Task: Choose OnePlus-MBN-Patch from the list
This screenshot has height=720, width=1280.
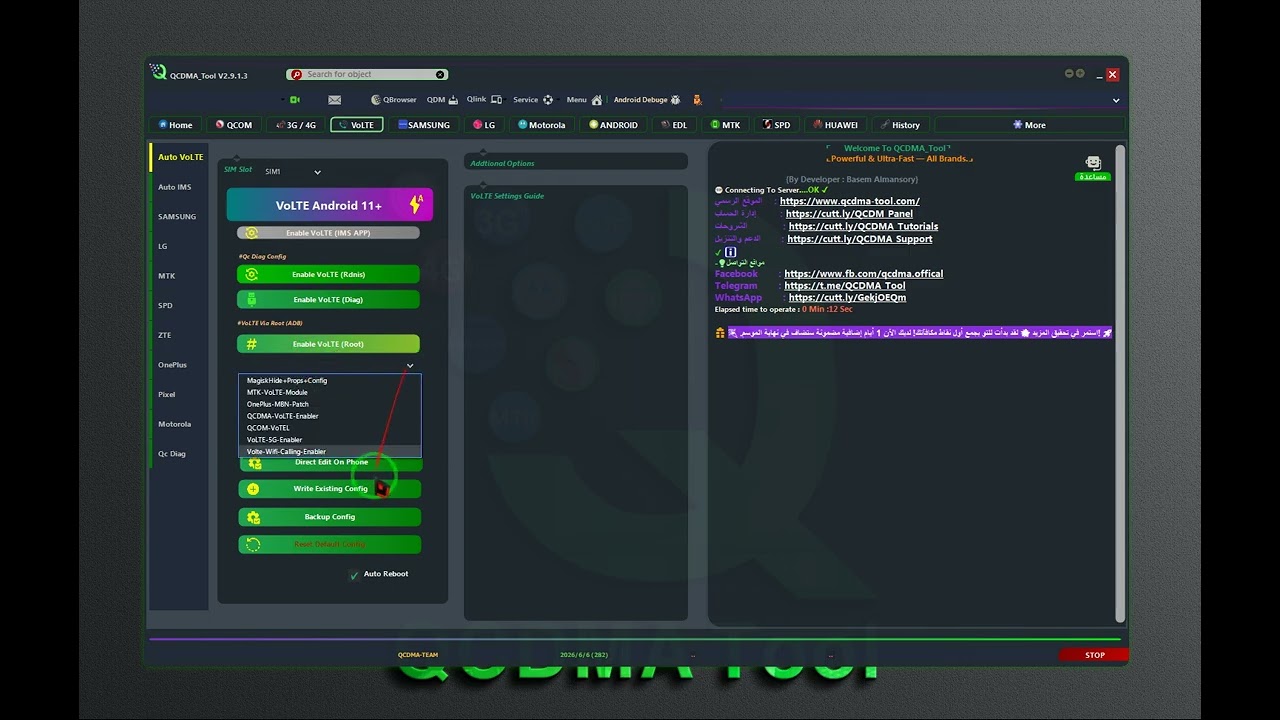Action: tap(330, 405)
